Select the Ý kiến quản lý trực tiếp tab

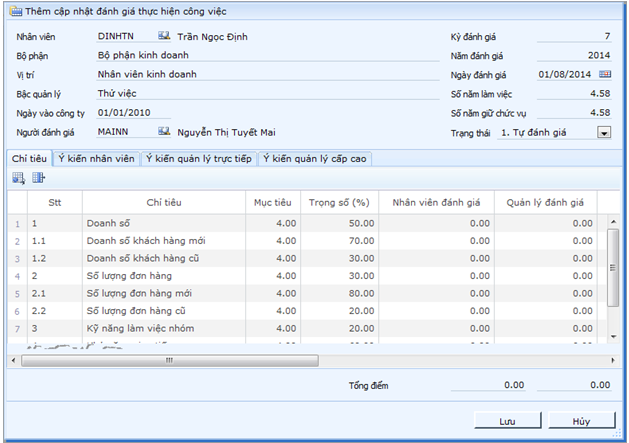(200, 158)
